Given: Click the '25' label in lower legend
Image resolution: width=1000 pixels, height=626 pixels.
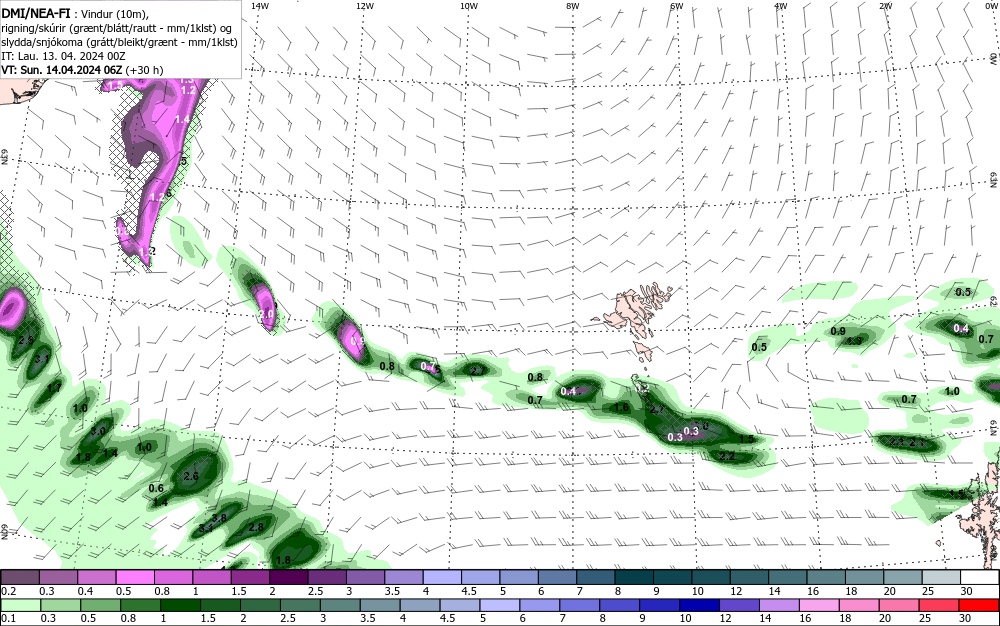Looking at the screenshot, I should (x=925, y=618).
